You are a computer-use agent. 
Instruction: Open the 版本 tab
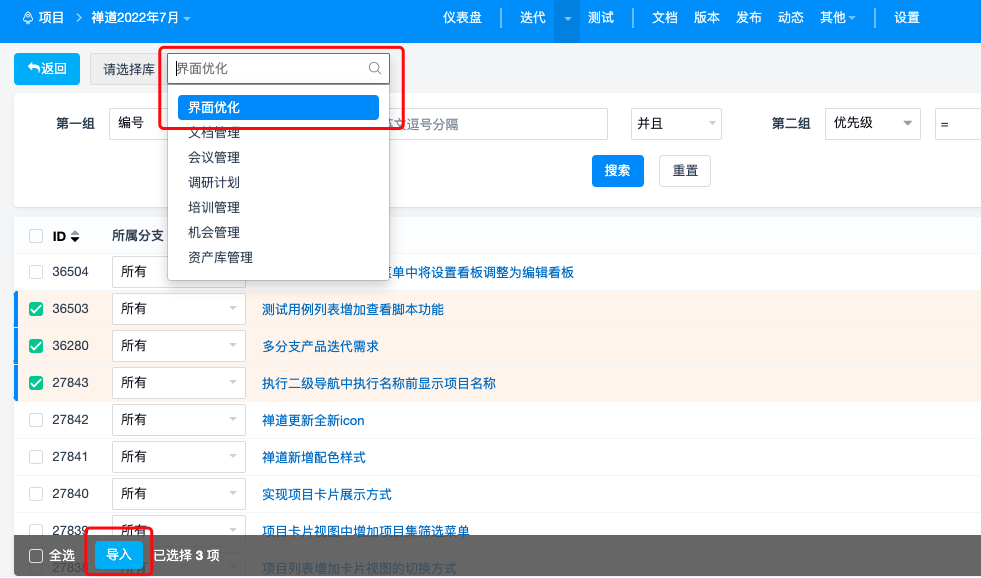pos(706,18)
